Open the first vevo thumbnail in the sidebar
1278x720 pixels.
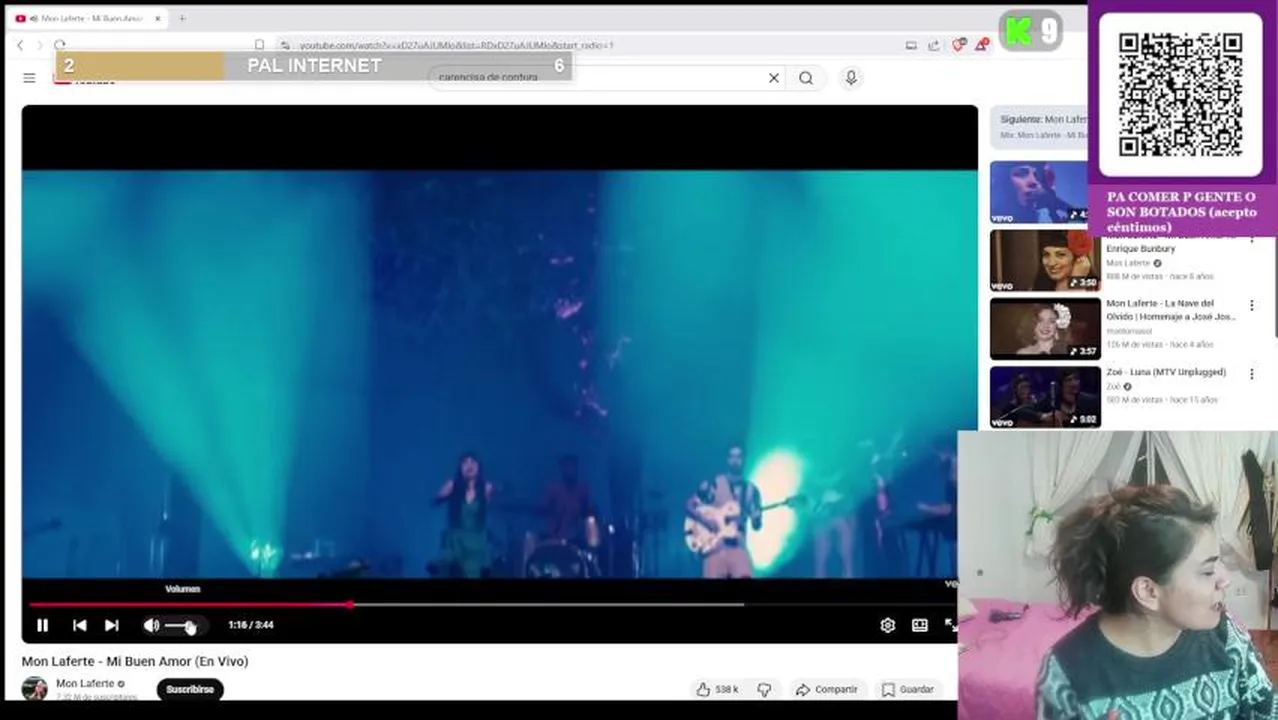click(1040, 192)
